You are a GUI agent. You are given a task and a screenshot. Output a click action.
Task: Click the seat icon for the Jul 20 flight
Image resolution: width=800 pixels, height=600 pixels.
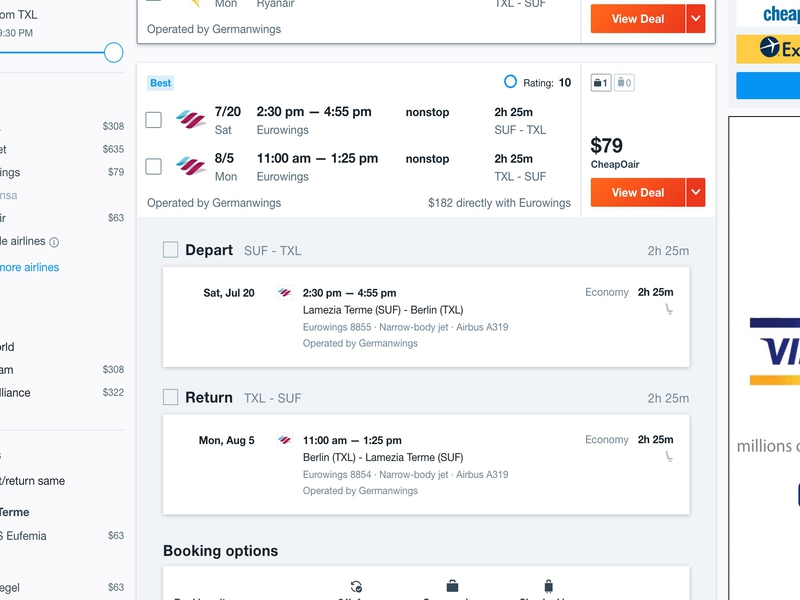tap(669, 309)
